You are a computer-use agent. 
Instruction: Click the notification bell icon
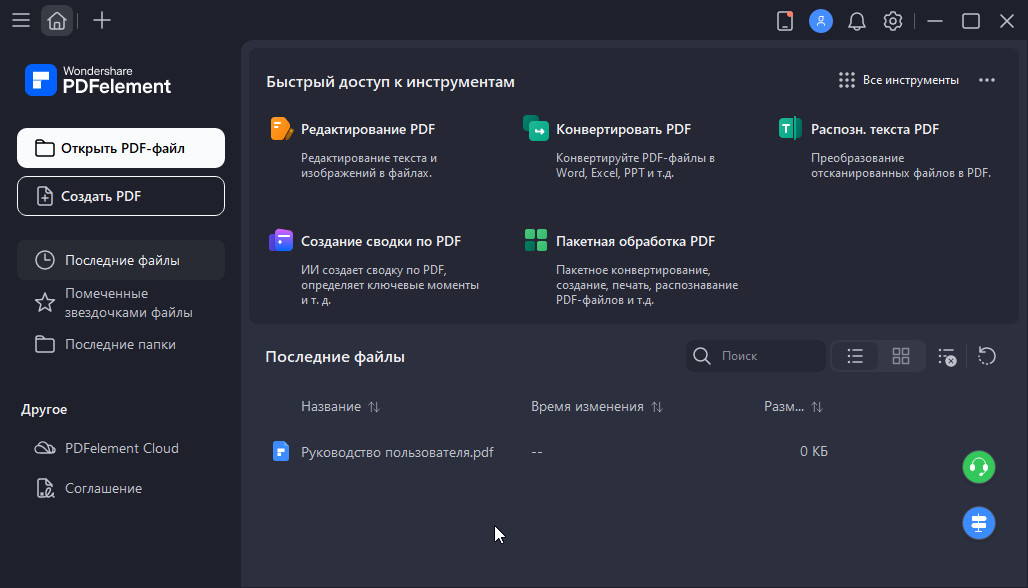[x=857, y=21]
